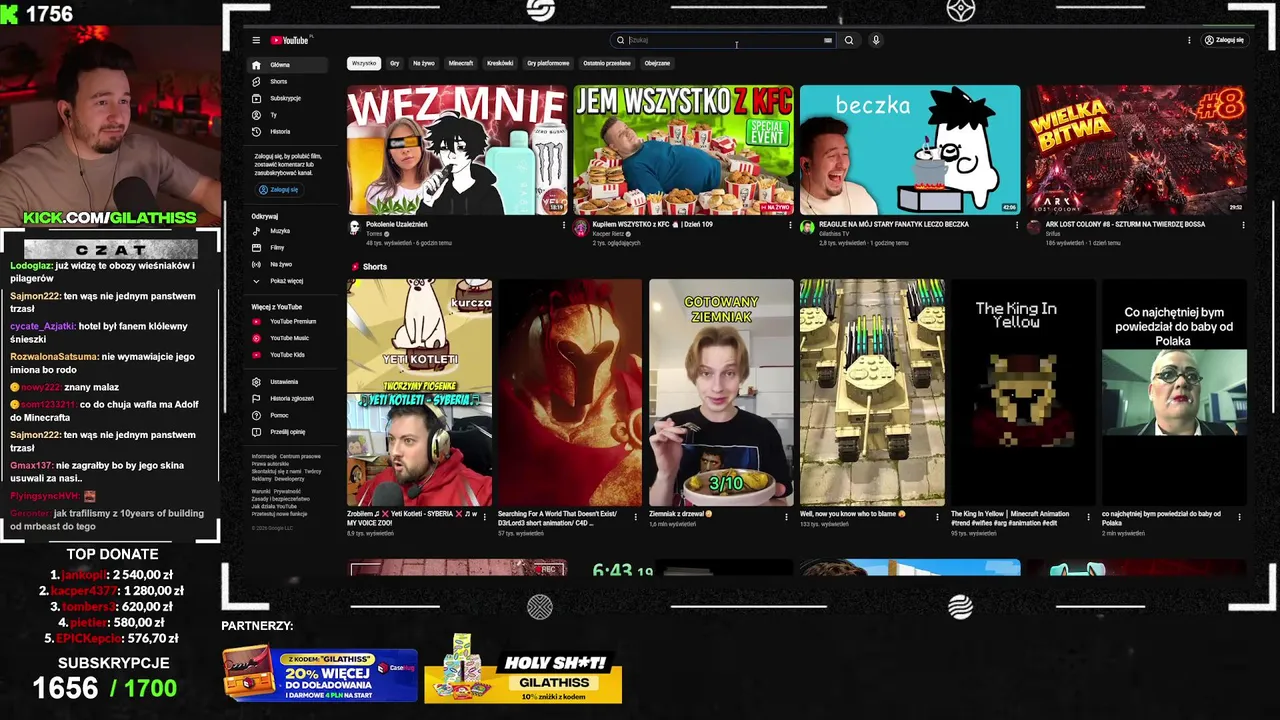Open the Informacje footer link
1280x720 pixels.
(x=264, y=456)
